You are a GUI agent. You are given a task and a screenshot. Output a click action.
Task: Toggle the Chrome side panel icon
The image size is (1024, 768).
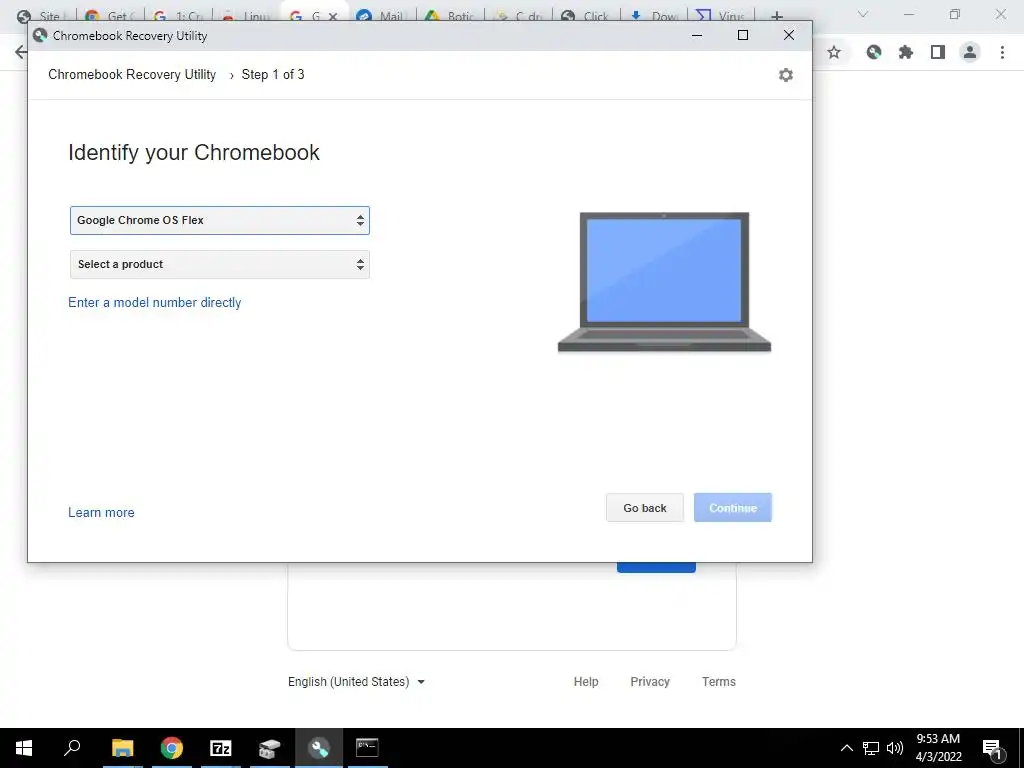tap(938, 52)
